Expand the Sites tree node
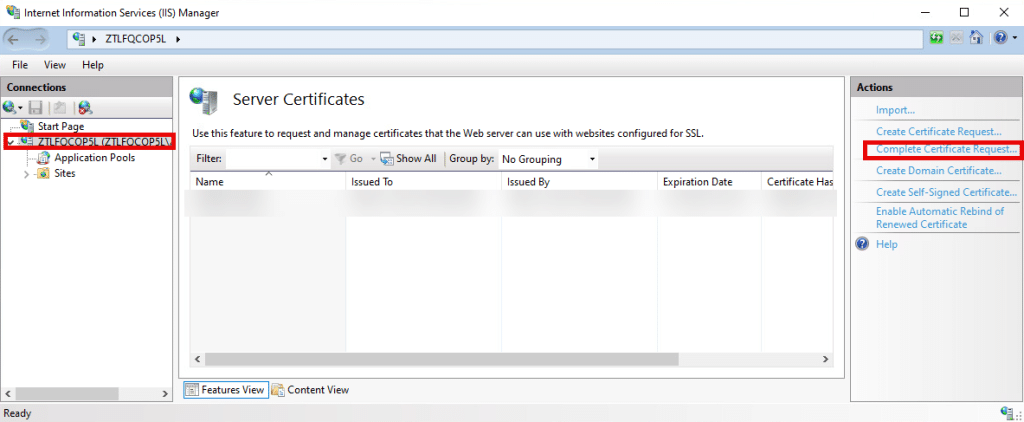The image size is (1024, 422). click(x=26, y=174)
